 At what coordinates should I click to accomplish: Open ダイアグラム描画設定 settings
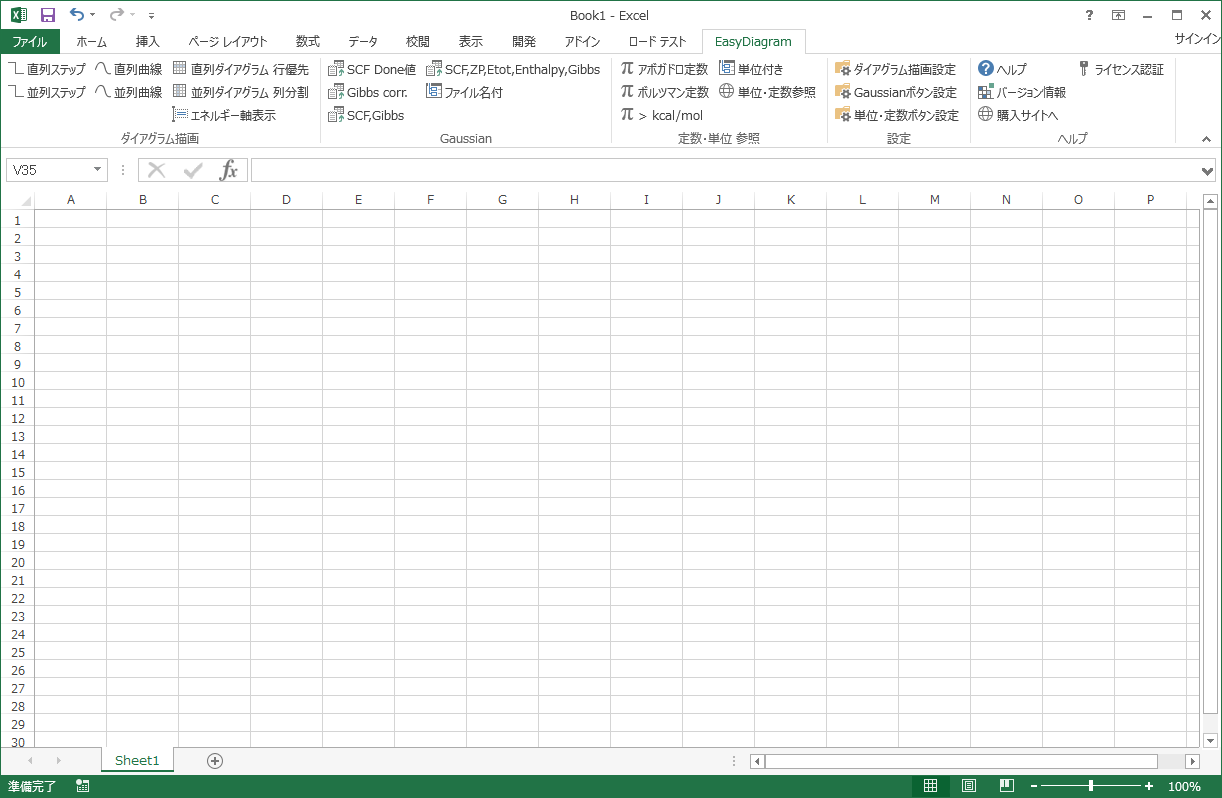(x=896, y=69)
